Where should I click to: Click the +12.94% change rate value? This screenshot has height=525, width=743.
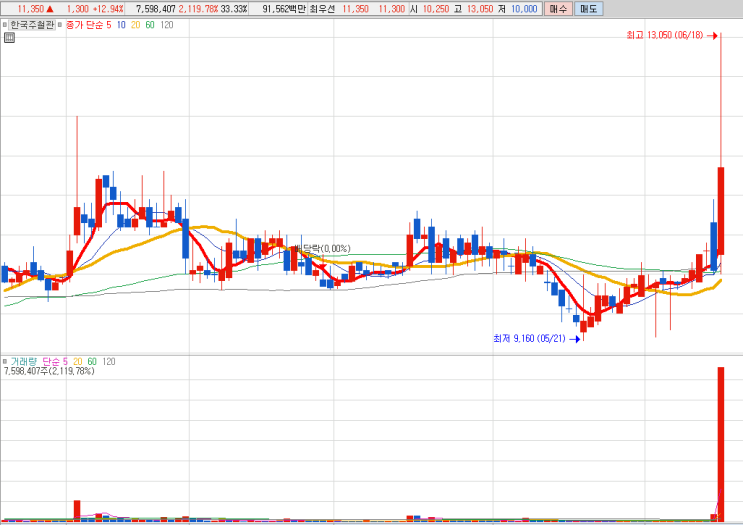click(x=109, y=9)
